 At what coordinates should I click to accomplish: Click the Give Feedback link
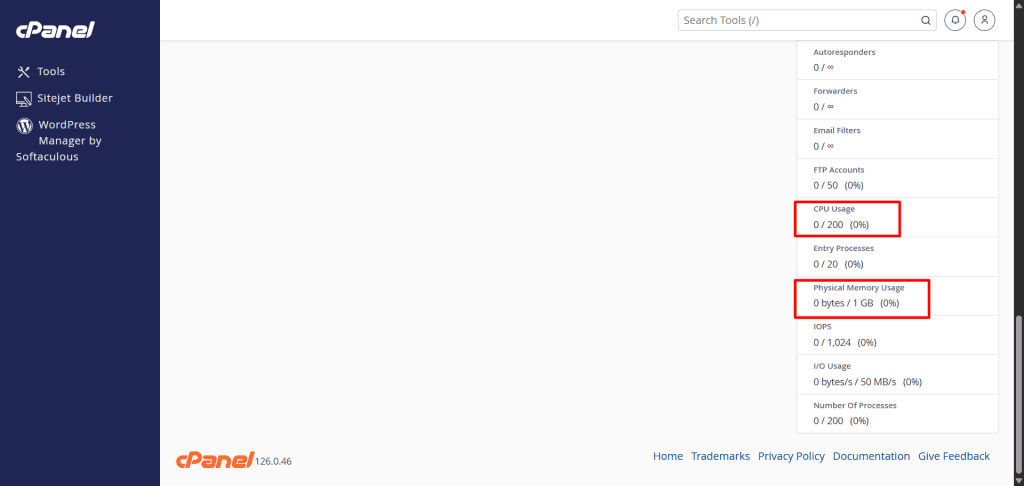coord(954,456)
